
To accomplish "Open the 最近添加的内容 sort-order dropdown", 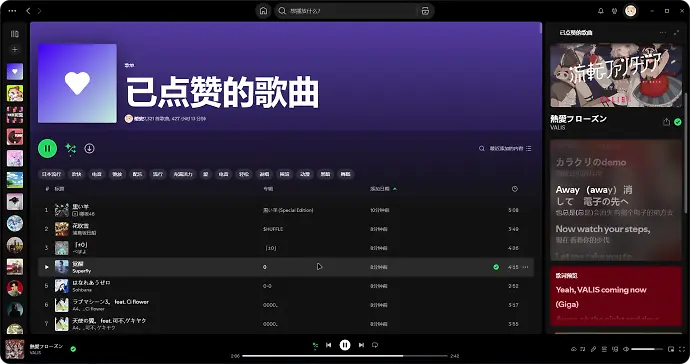I will coord(510,148).
